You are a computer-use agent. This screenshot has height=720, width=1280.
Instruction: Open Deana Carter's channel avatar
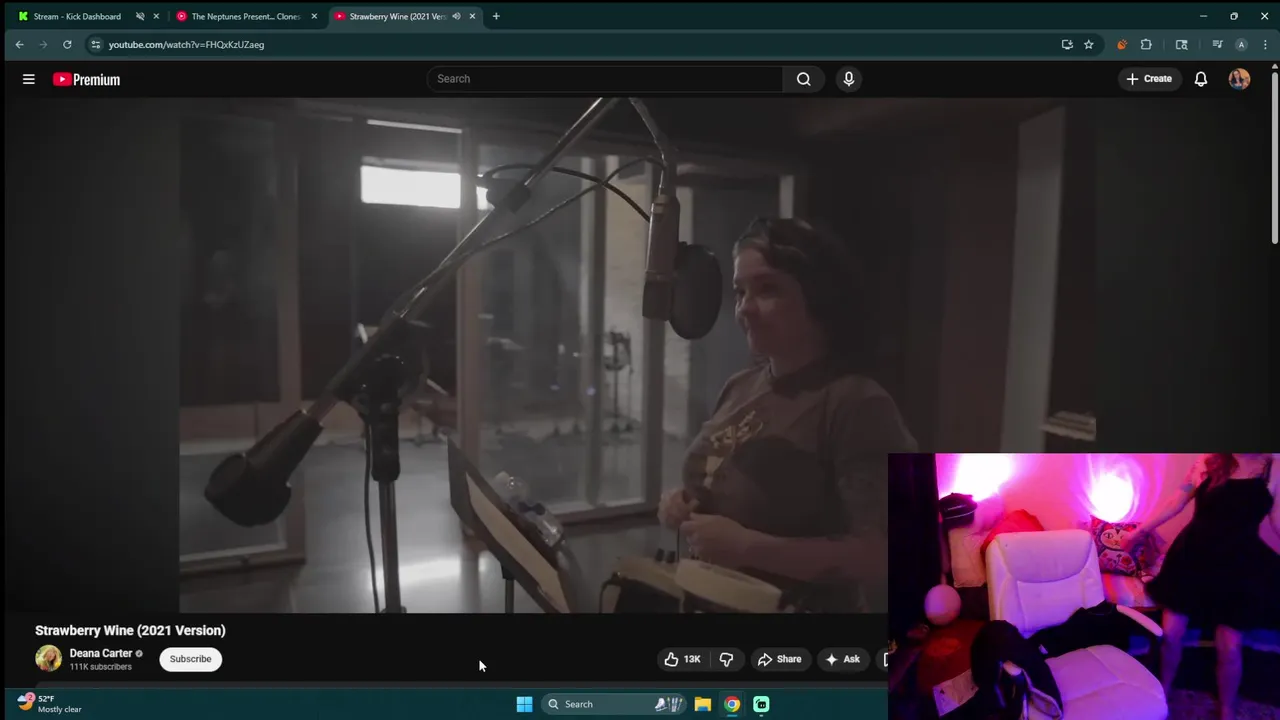click(x=48, y=658)
